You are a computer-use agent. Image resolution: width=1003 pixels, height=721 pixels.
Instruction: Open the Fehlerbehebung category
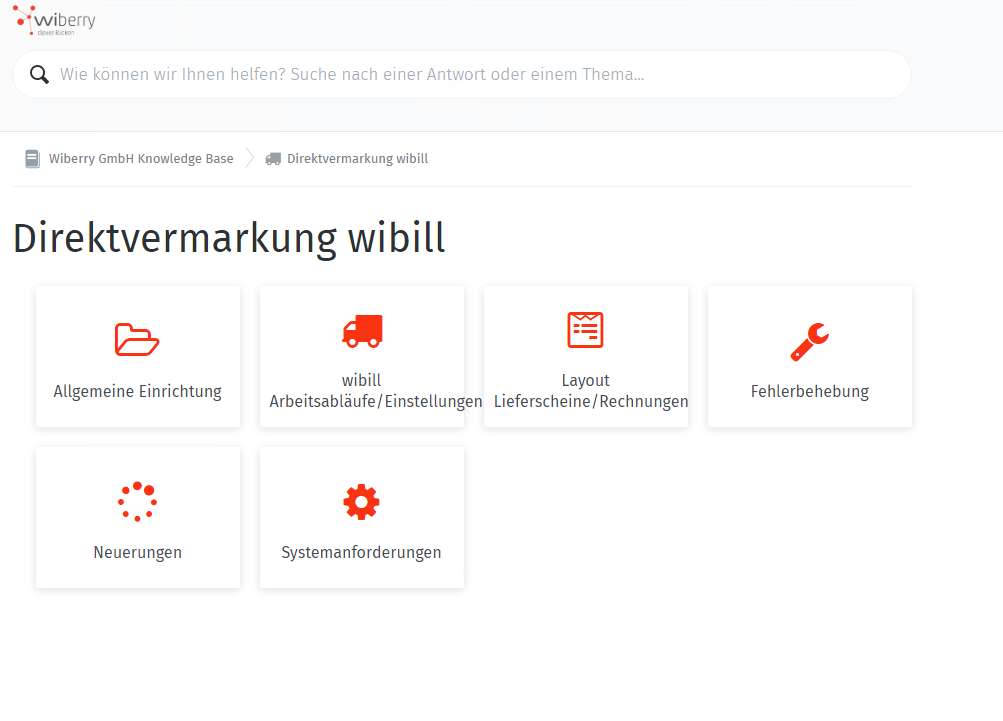tap(810, 356)
